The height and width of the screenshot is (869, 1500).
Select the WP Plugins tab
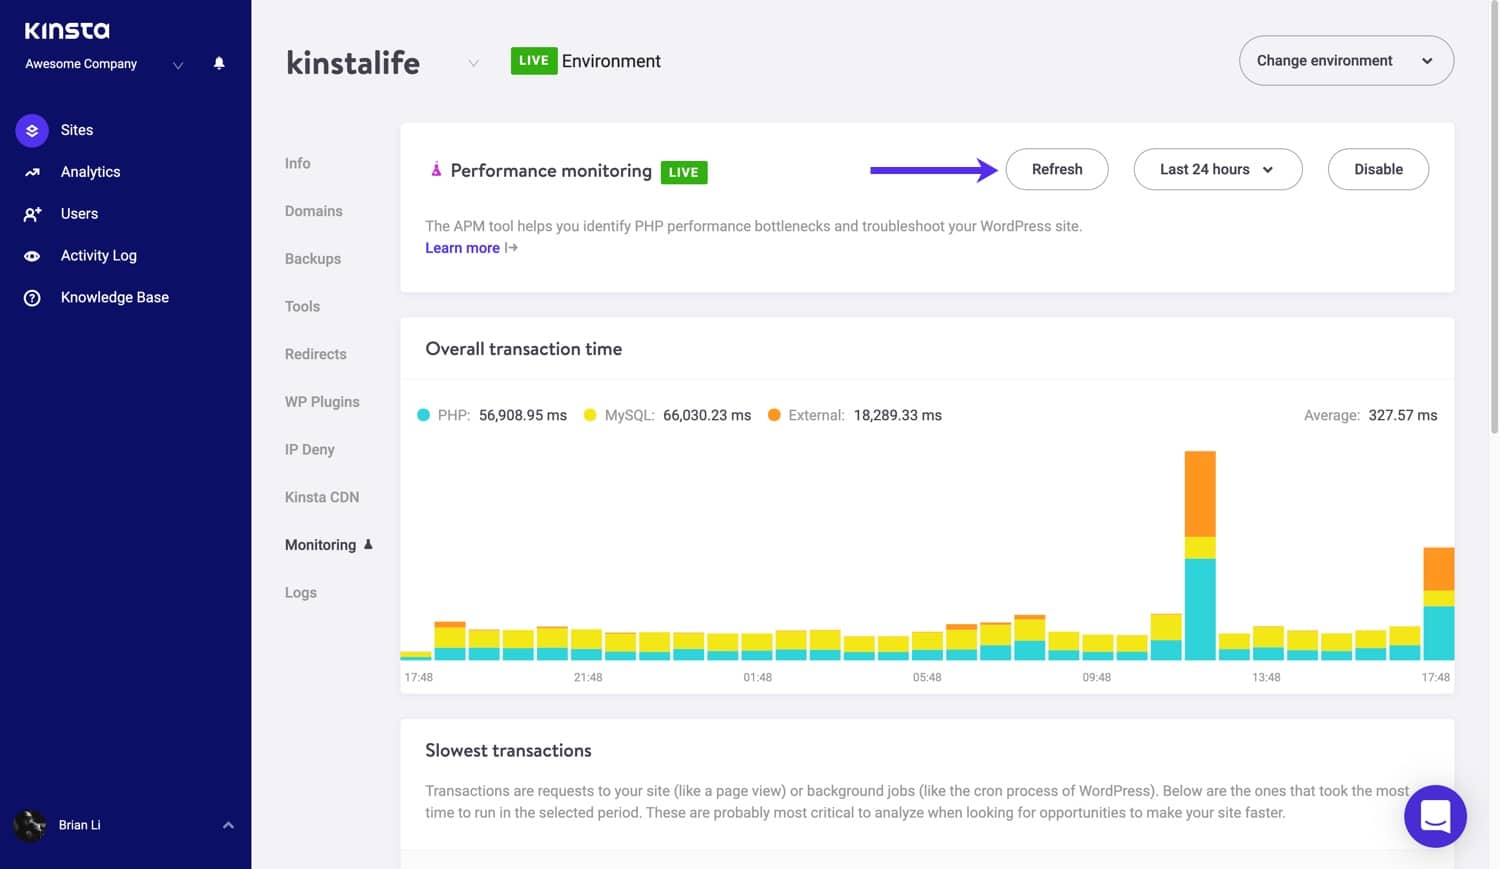click(x=322, y=402)
